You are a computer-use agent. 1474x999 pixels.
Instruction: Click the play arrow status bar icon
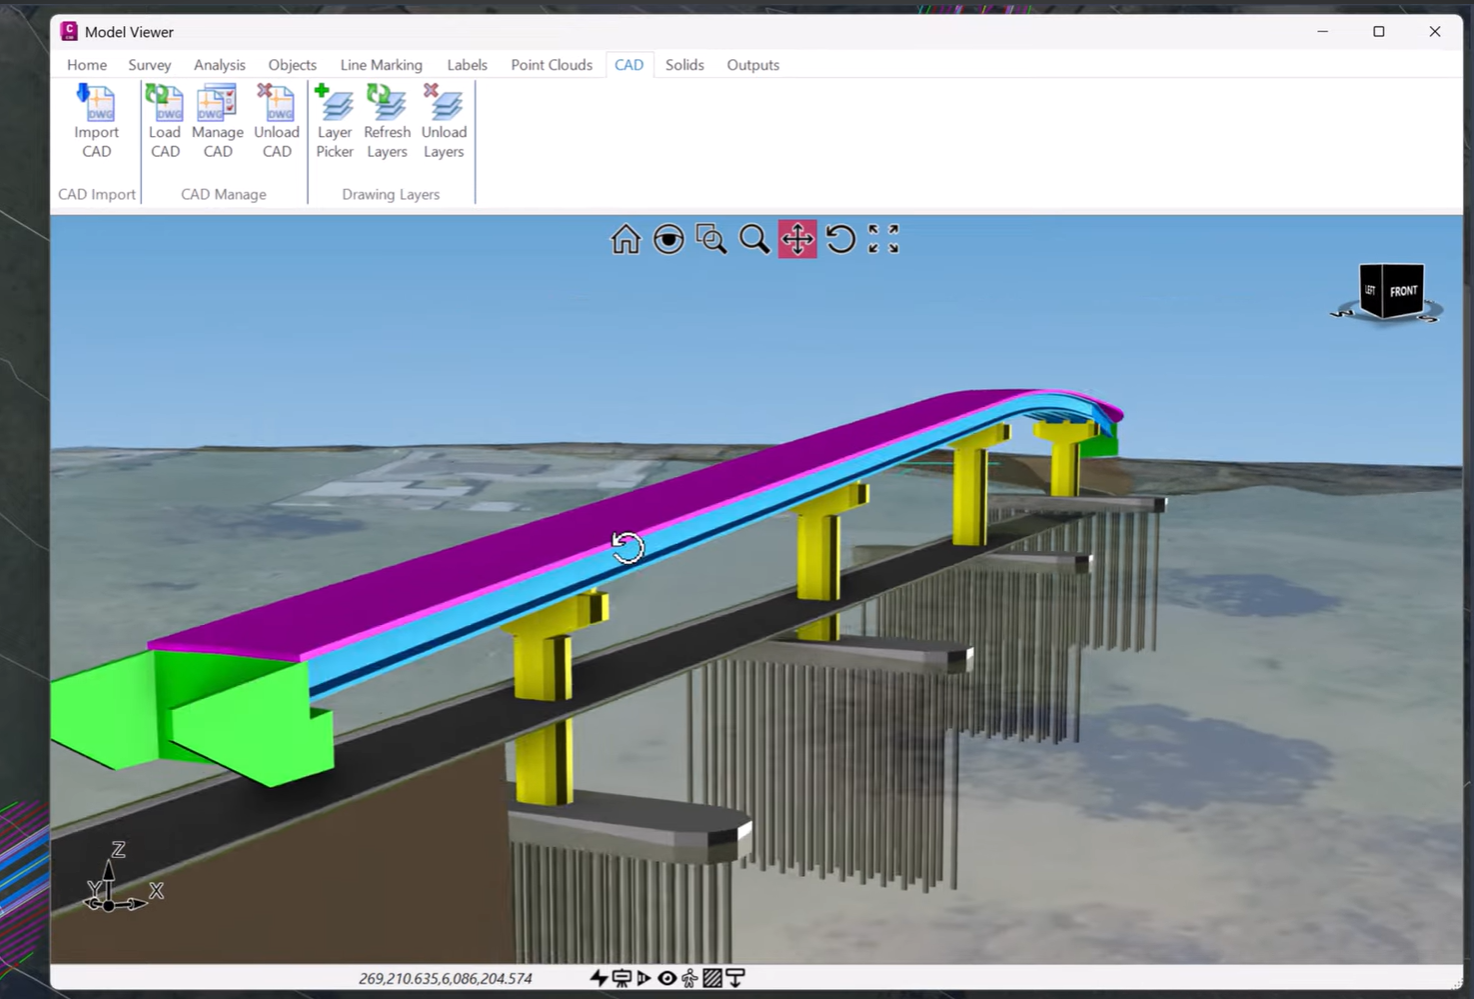coord(643,978)
